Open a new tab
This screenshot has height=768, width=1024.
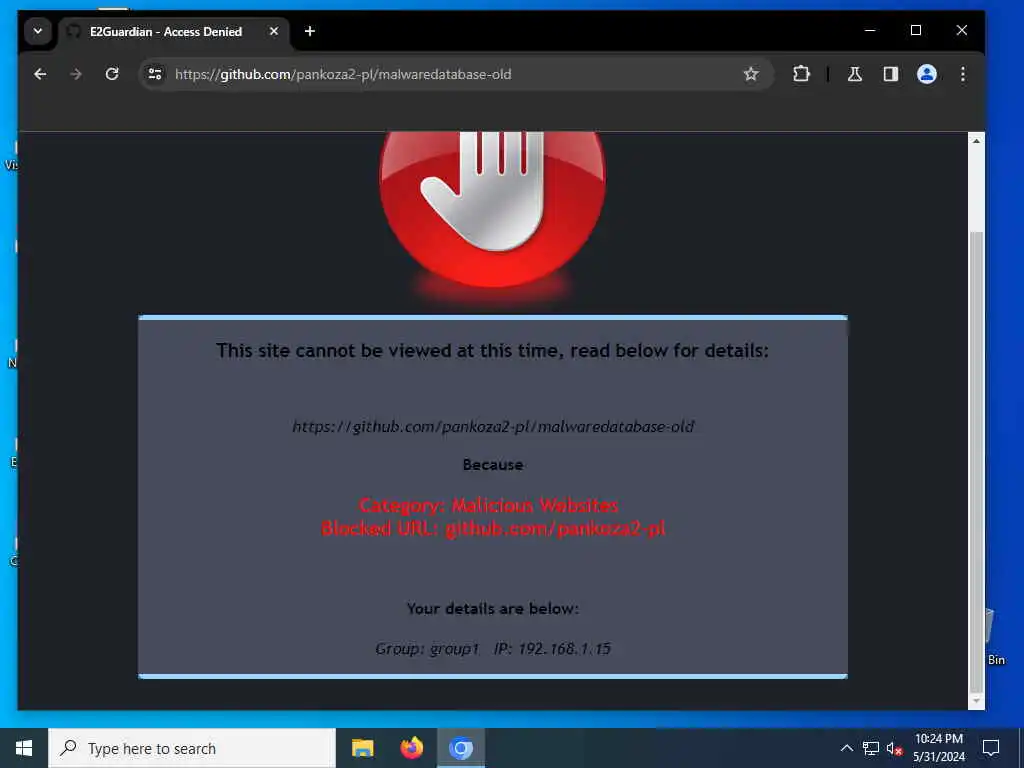pyautogui.click(x=310, y=31)
